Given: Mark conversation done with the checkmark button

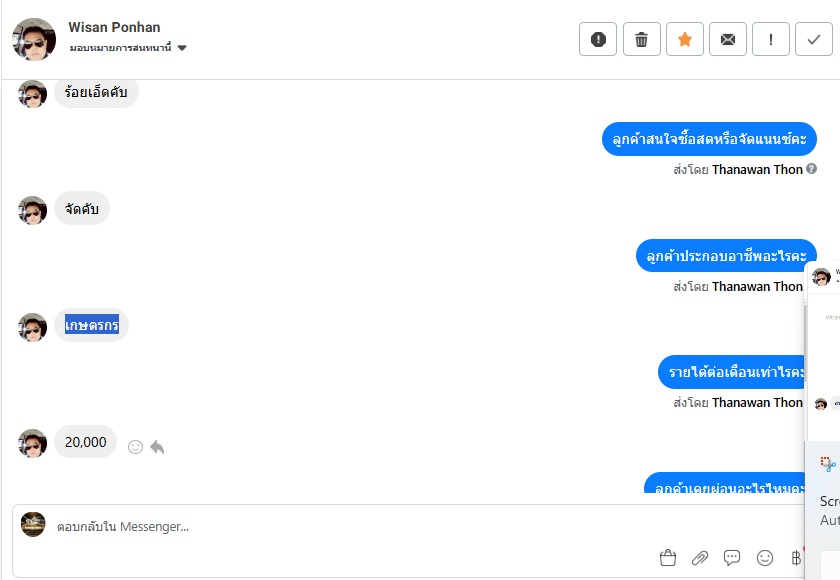Looking at the screenshot, I should 814,39.
